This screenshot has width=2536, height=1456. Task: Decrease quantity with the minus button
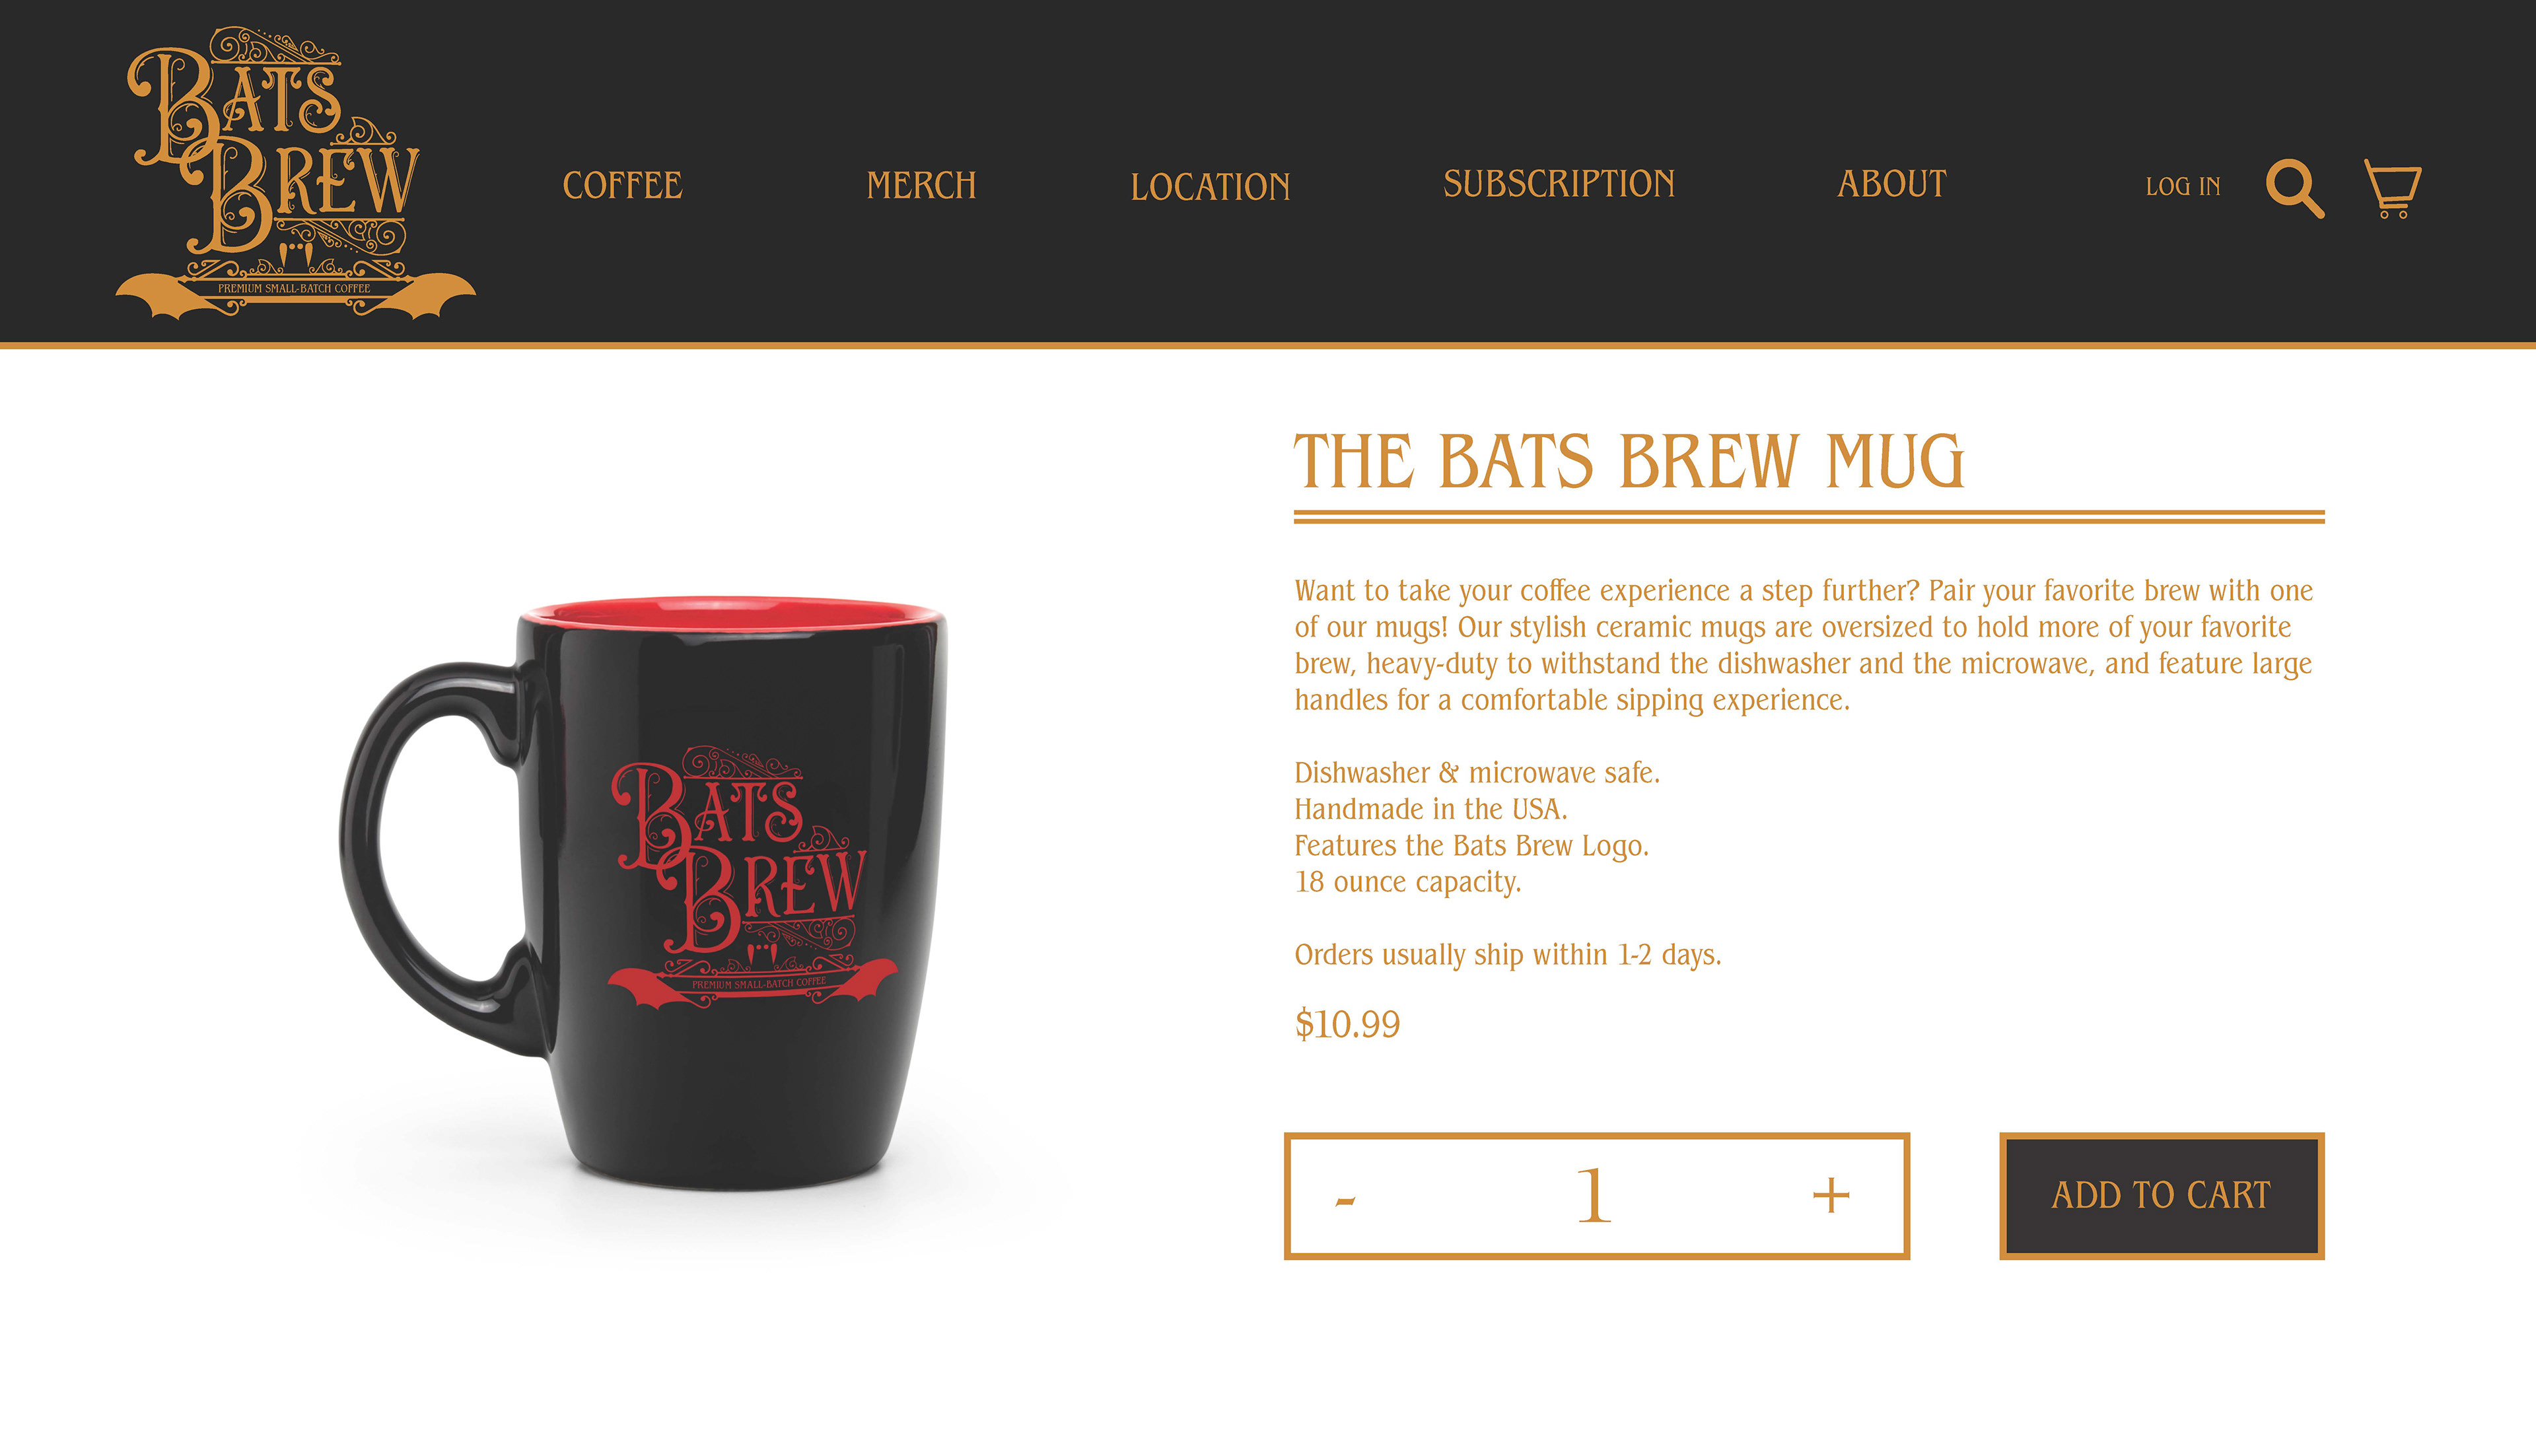tap(1345, 1197)
